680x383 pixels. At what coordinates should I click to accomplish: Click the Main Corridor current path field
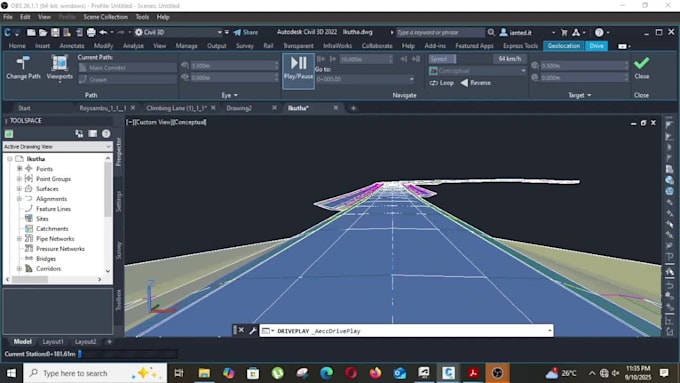(x=128, y=68)
